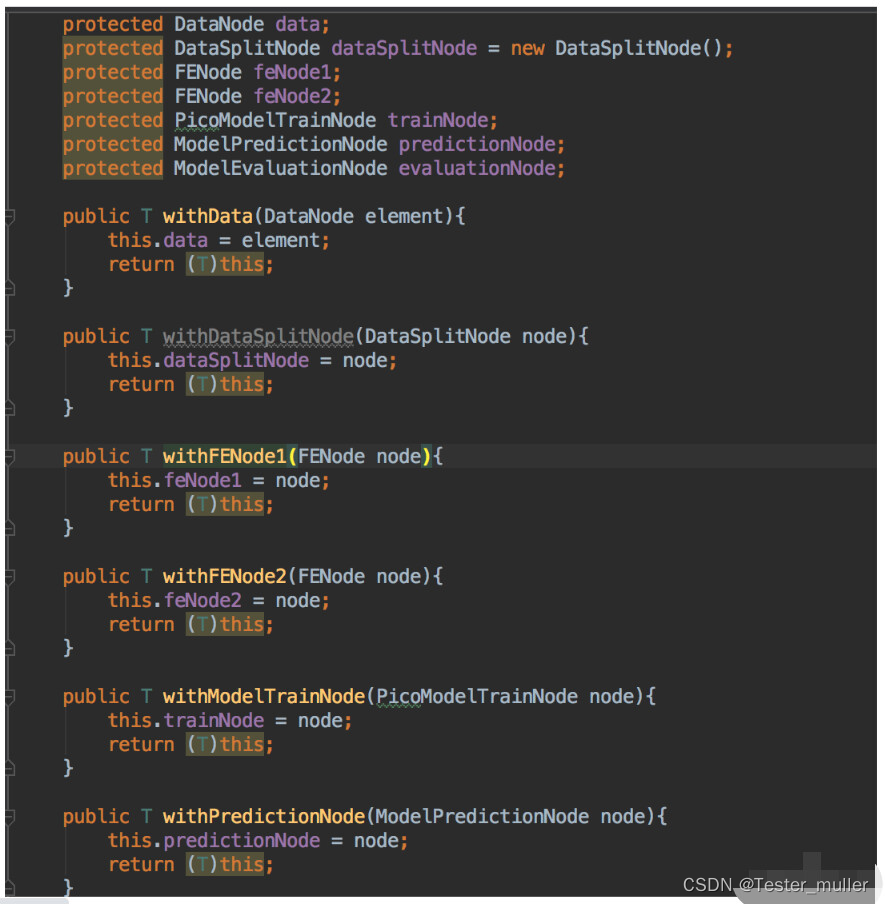
Task: Fold the withFENode1 method from the gutter
Action: (x=9, y=457)
